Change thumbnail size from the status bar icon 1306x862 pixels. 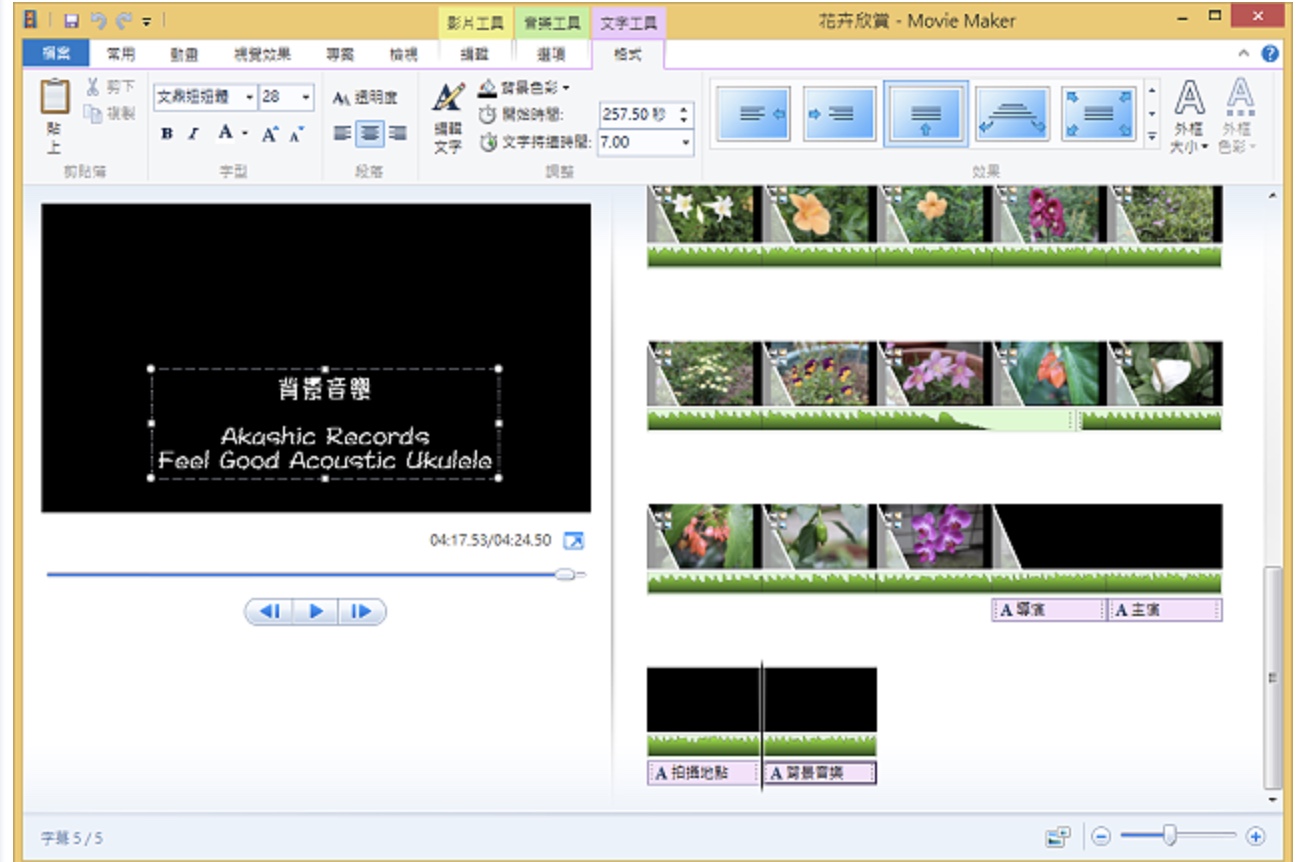coord(1057,837)
